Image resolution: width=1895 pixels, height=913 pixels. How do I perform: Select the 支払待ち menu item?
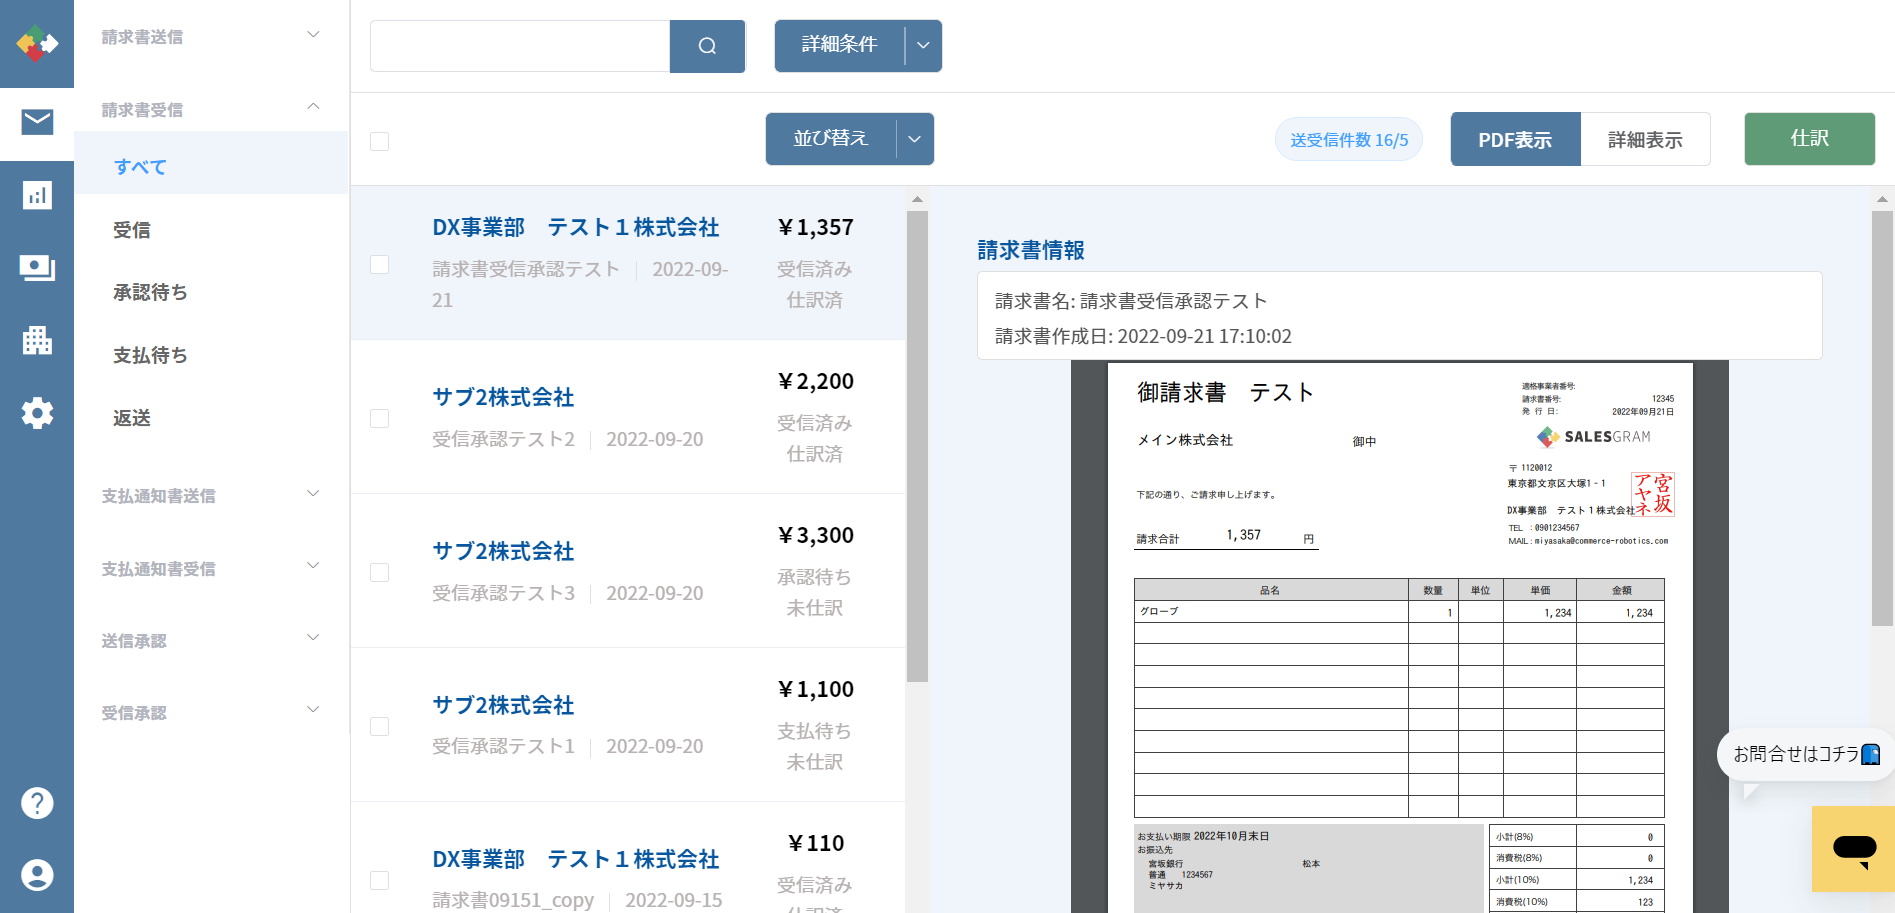tap(211, 355)
